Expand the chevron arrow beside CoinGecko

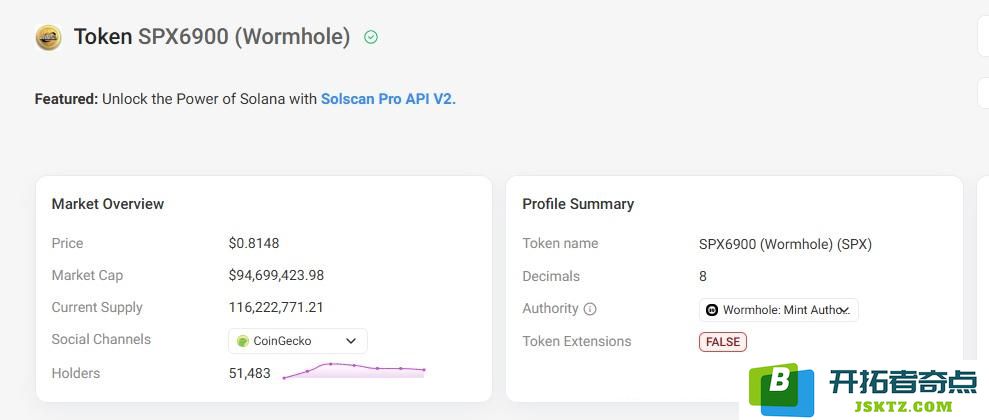(351, 341)
